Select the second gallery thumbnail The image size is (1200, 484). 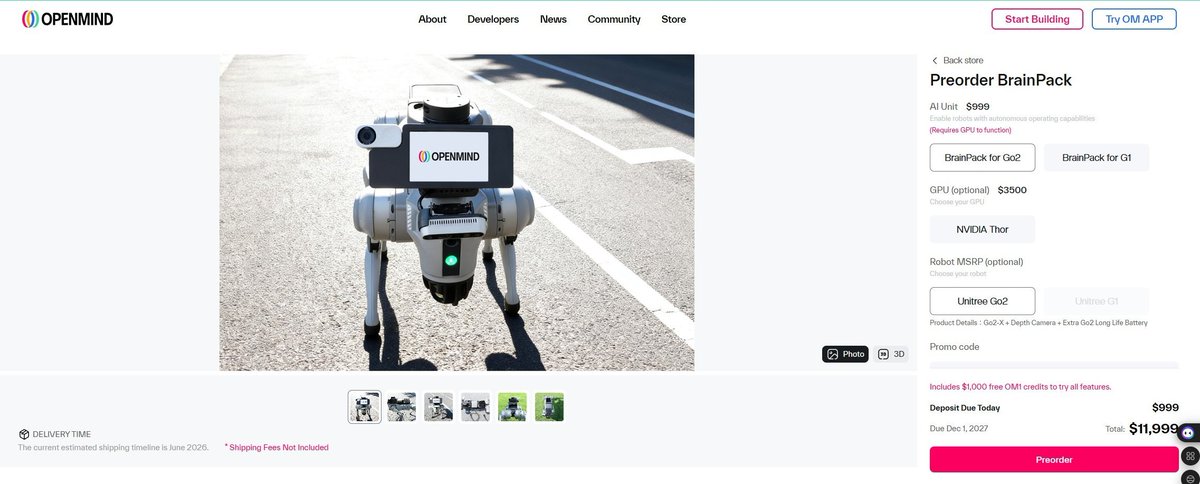tap(401, 406)
